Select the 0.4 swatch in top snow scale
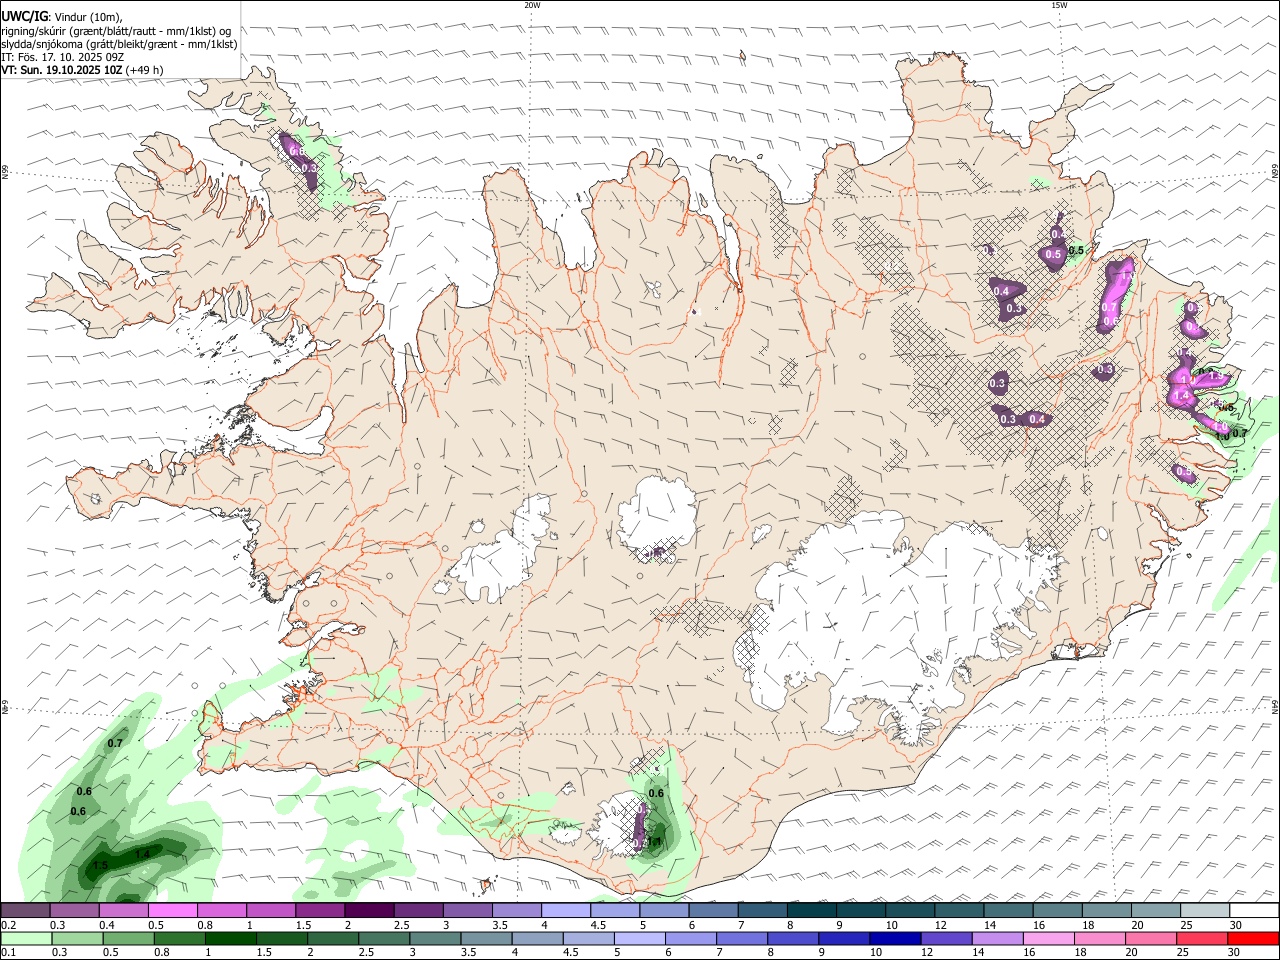Viewport: 1280px width, 960px height. tap(123, 911)
